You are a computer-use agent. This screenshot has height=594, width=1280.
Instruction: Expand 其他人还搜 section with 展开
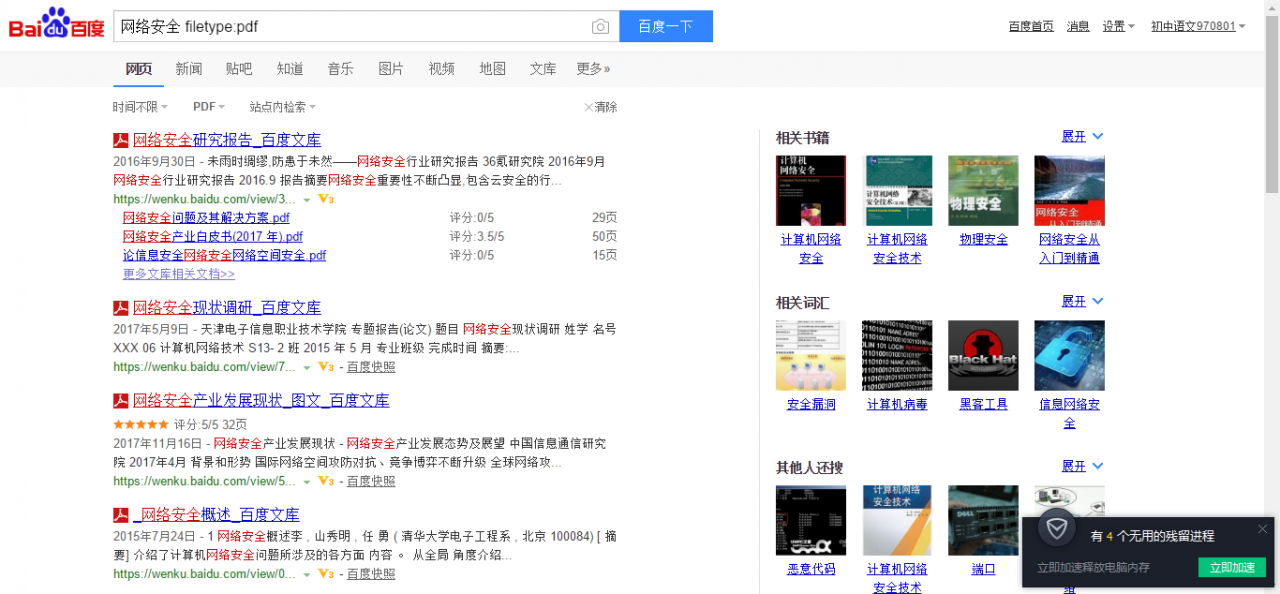pyautogui.click(x=1082, y=467)
